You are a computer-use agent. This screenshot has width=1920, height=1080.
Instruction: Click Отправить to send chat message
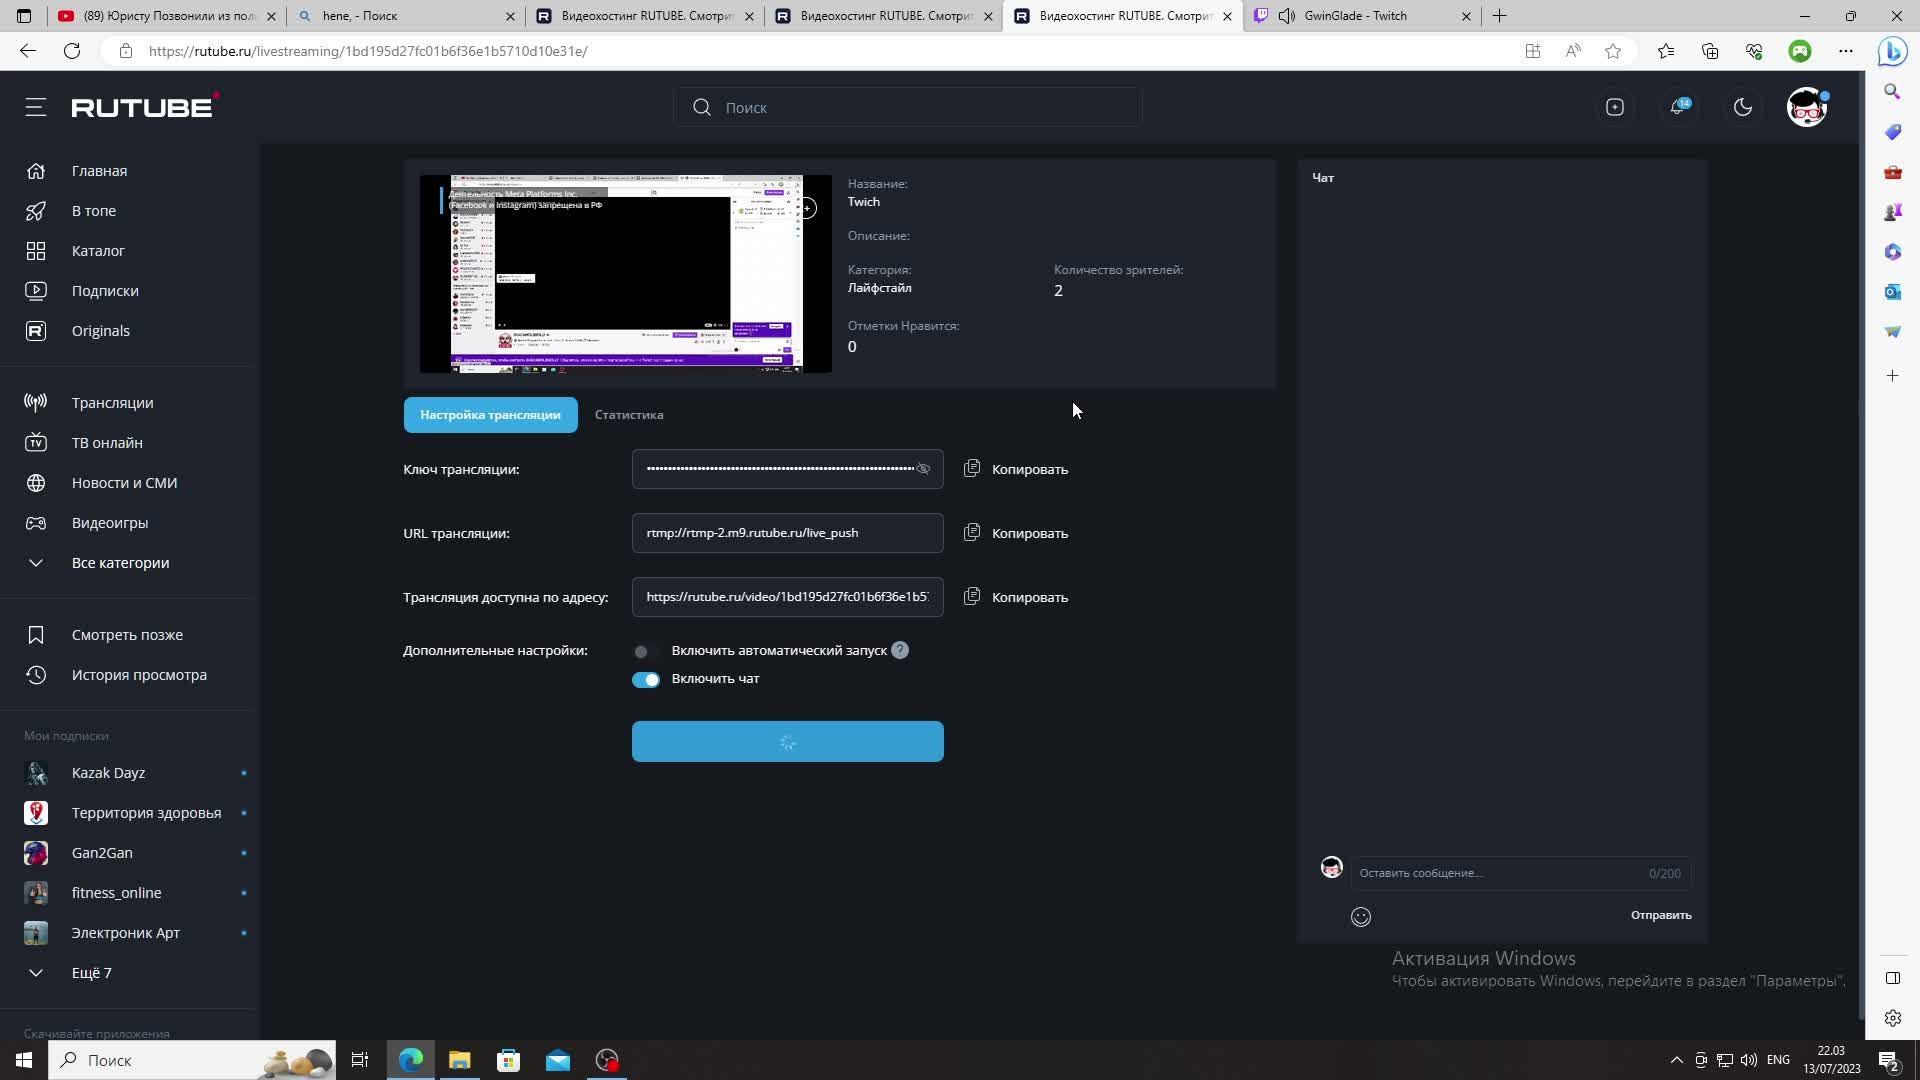pos(1660,915)
